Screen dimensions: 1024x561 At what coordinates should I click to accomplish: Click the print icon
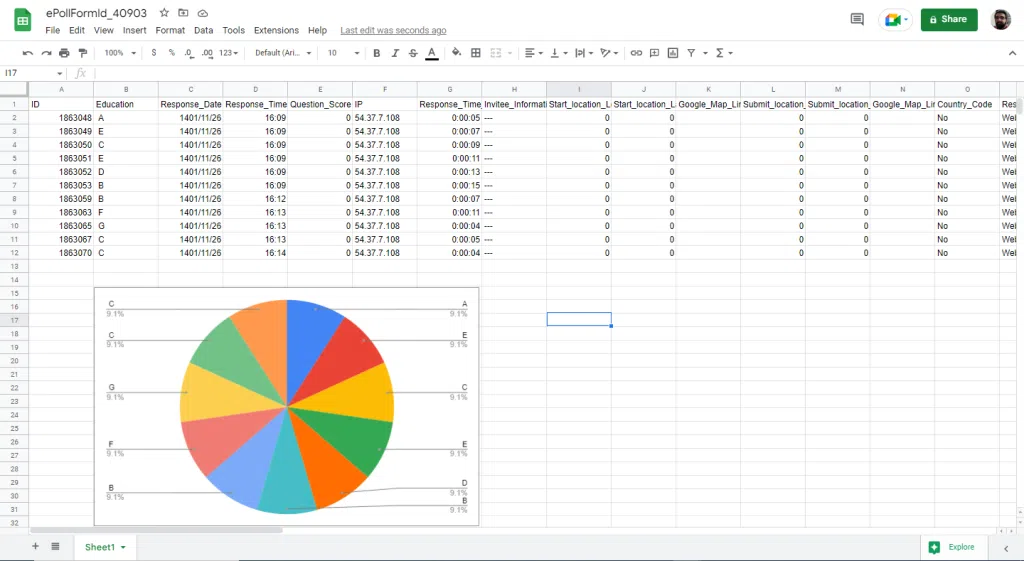[x=64, y=53]
